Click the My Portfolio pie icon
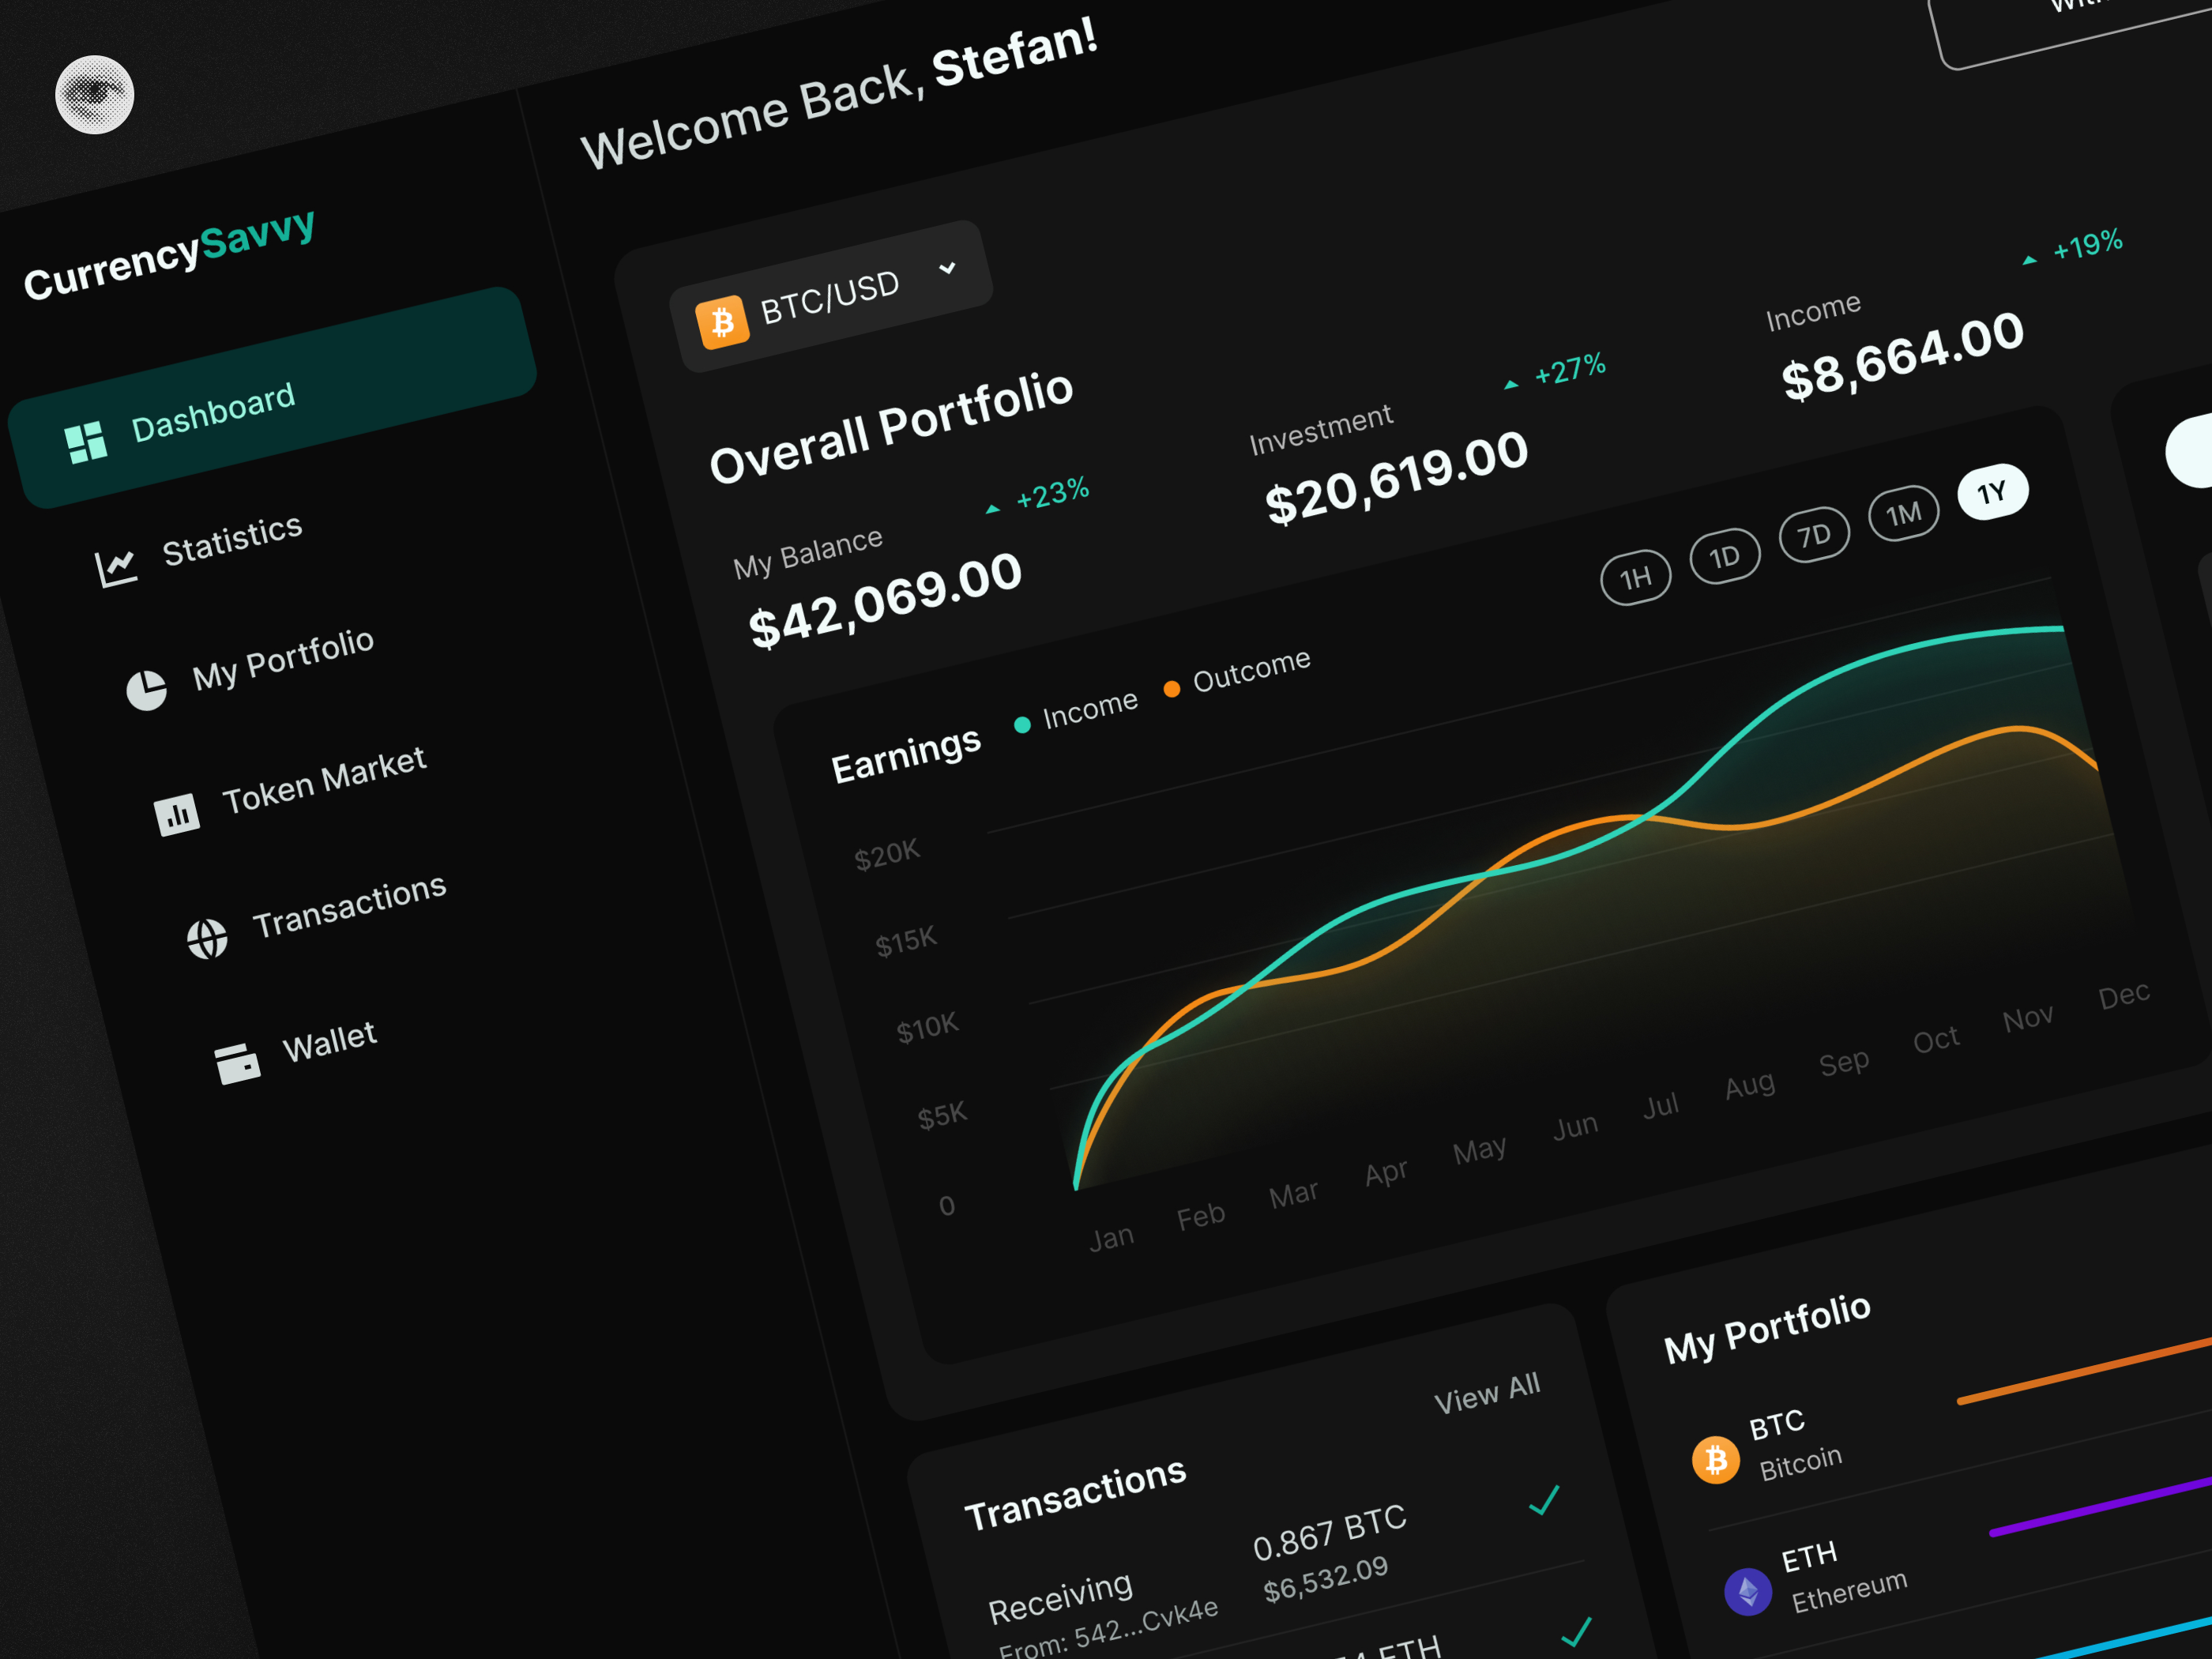This screenshot has width=2212, height=1659. click(146, 690)
